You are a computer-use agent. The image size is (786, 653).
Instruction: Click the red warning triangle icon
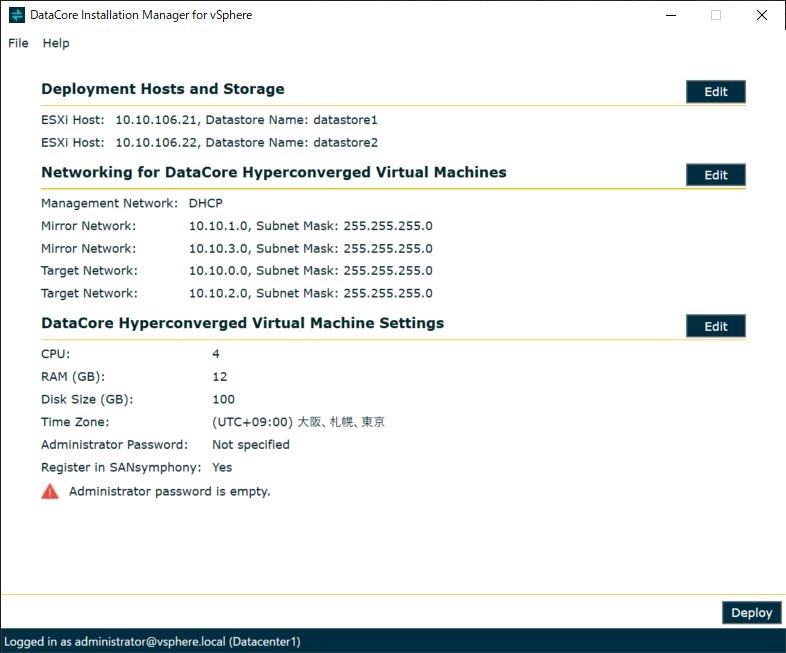[x=50, y=491]
